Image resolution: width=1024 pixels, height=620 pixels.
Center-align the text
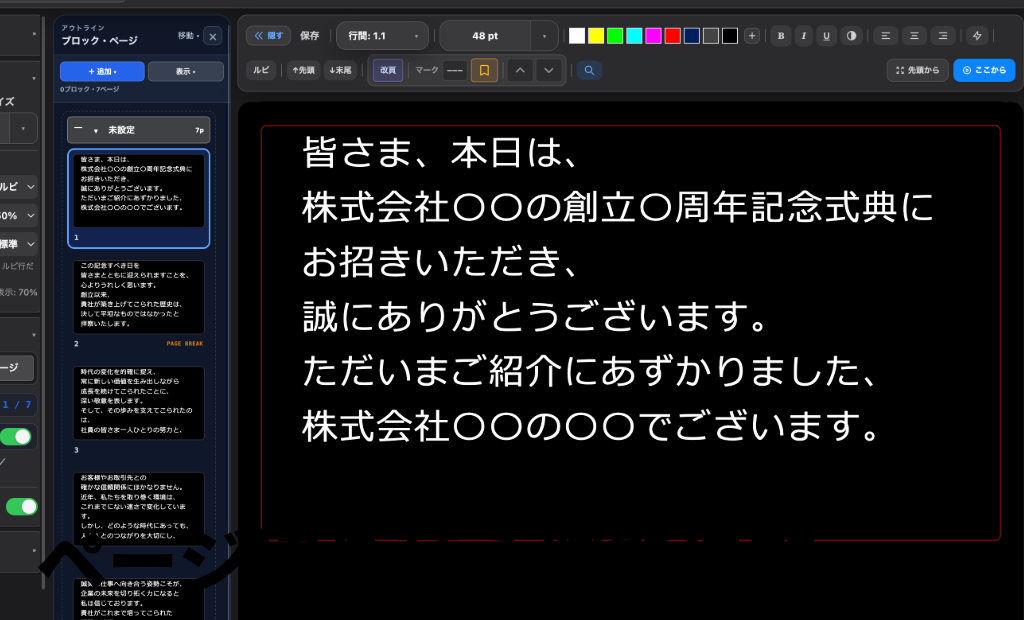[914, 36]
